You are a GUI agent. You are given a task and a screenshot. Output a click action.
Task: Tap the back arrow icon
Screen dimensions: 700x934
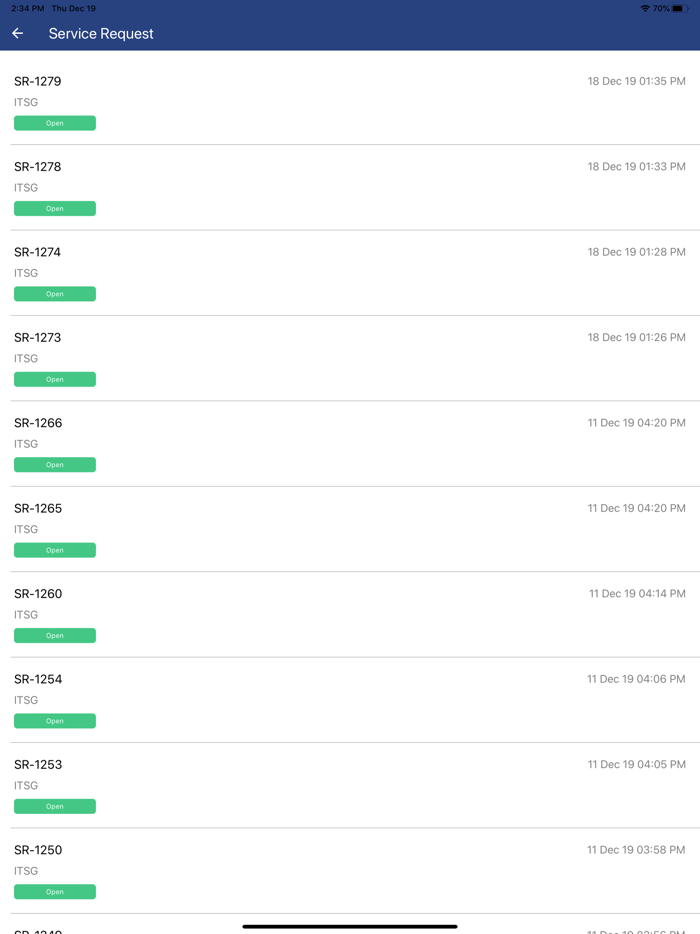18,33
